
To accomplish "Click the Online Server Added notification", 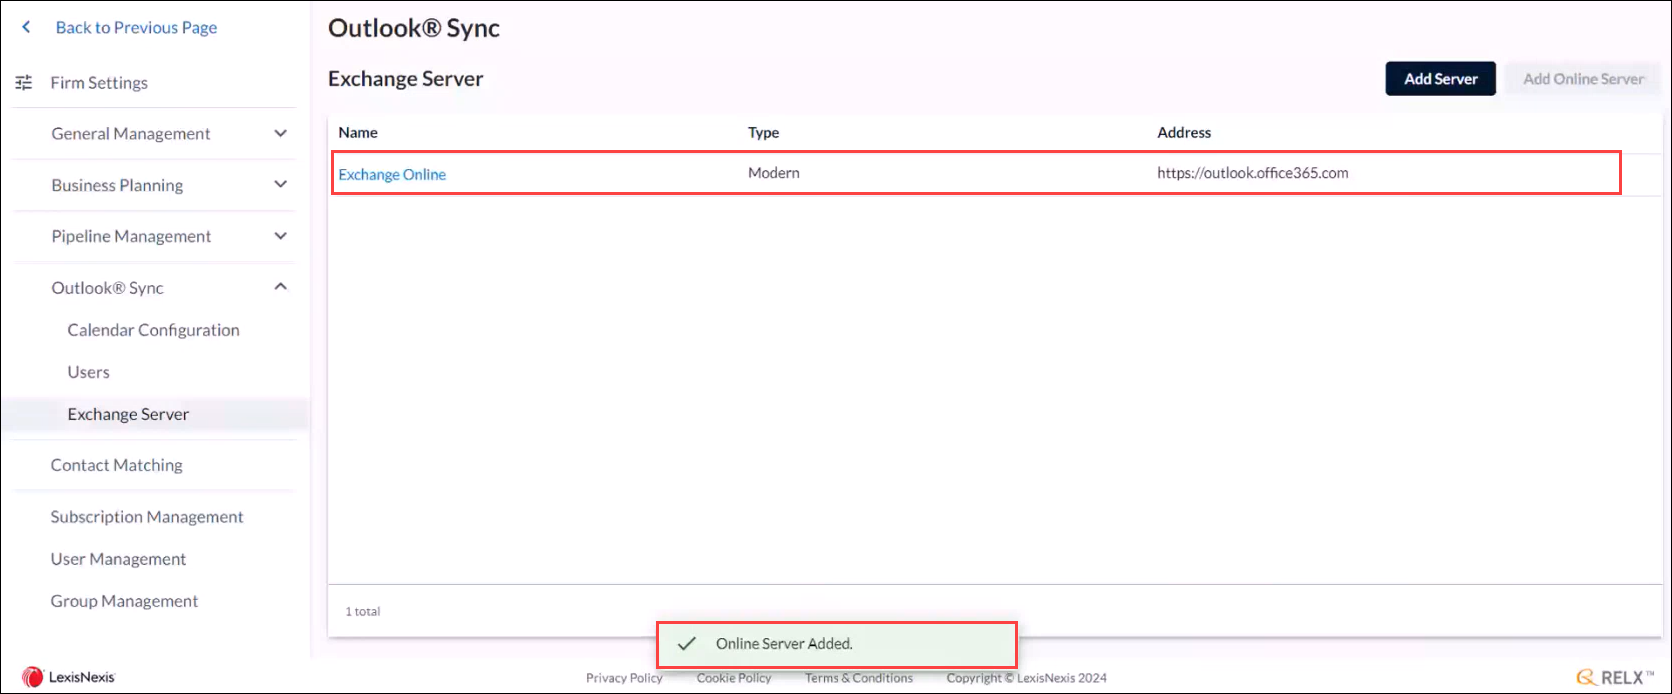I will coord(836,644).
